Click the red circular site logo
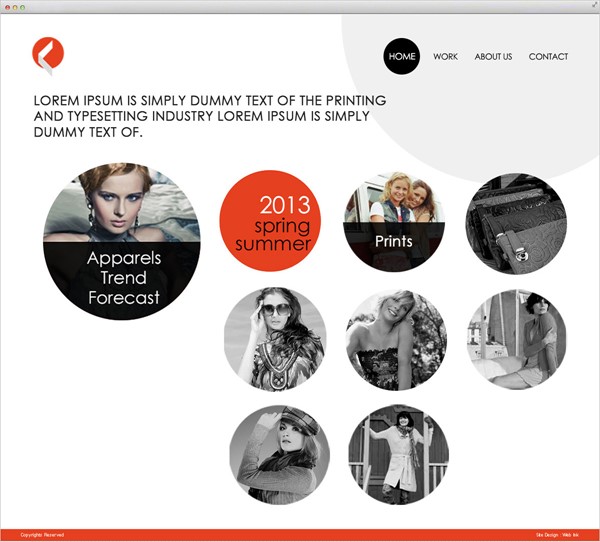600x542 pixels. (x=48, y=55)
